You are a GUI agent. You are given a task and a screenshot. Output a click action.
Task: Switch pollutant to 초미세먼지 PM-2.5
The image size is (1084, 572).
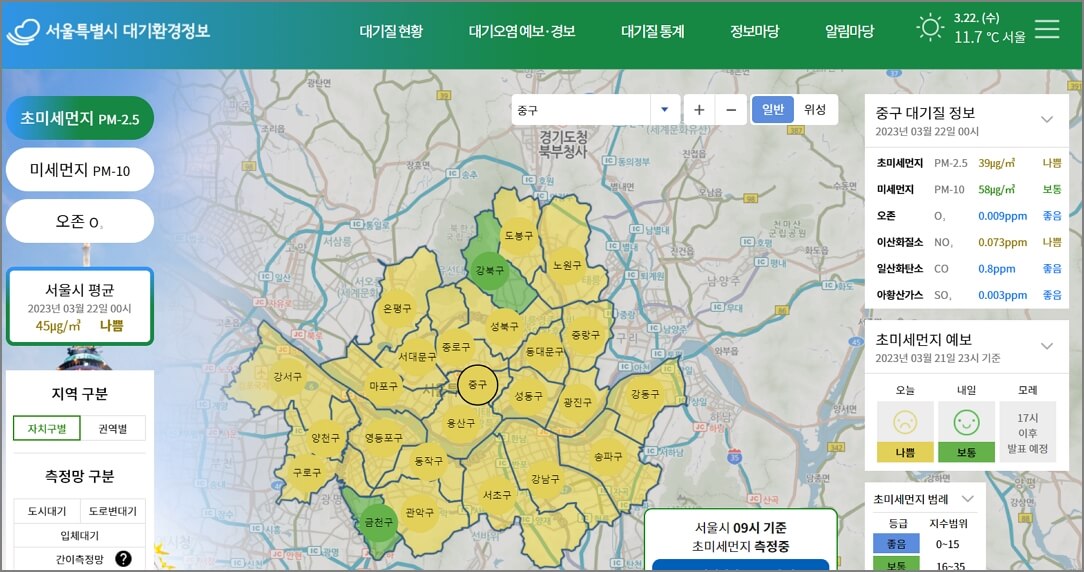(x=80, y=118)
